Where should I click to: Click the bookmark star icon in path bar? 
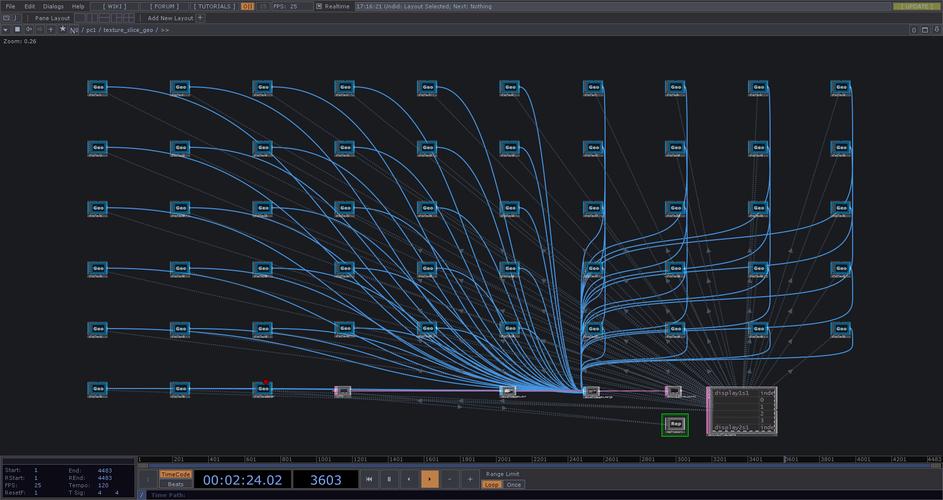62,29
